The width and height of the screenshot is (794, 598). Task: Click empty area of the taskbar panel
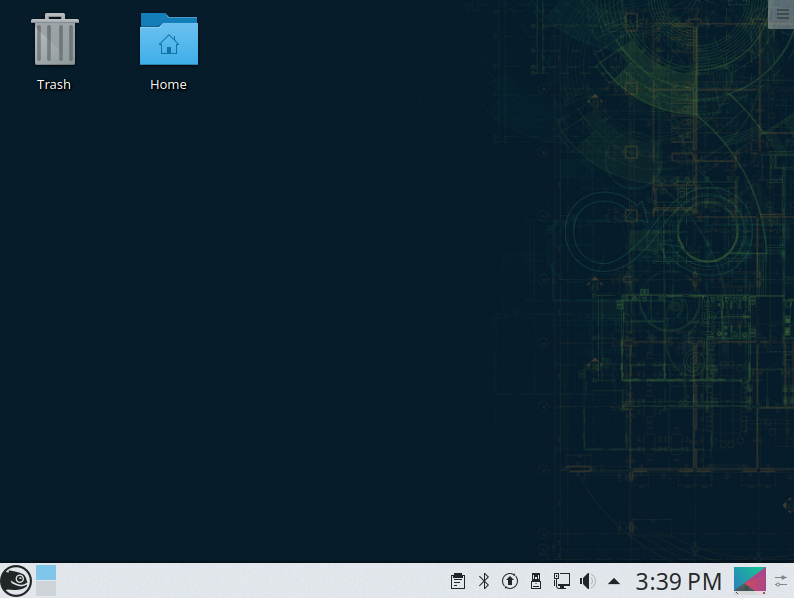point(250,581)
